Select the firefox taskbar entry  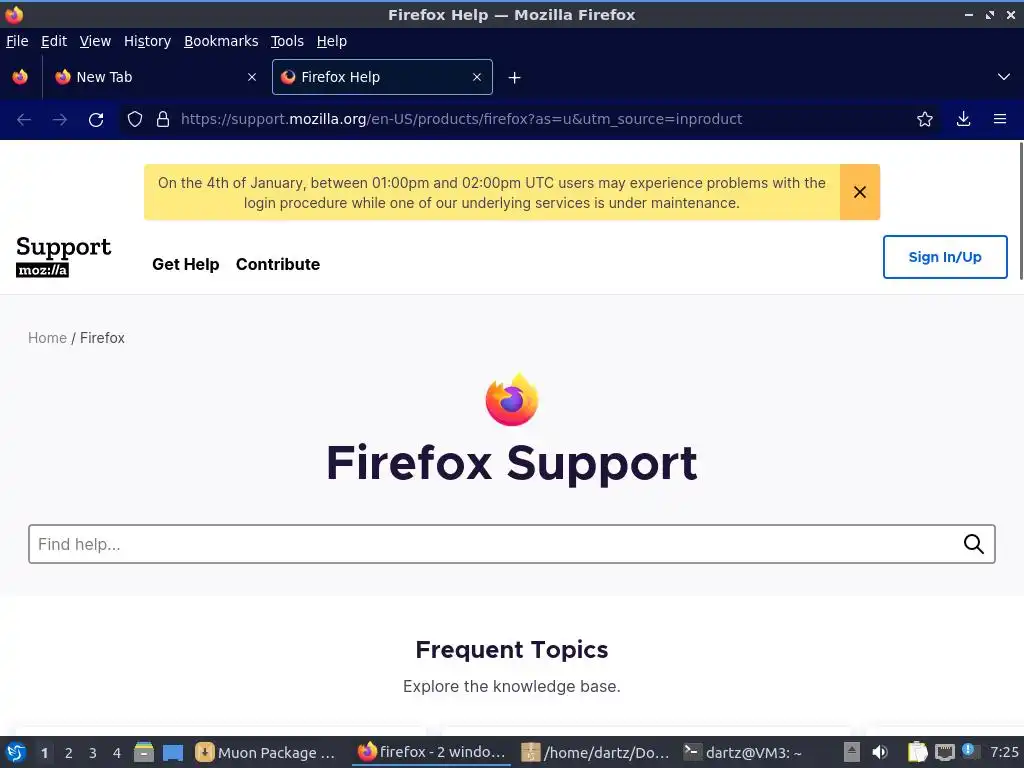[432, 752]
